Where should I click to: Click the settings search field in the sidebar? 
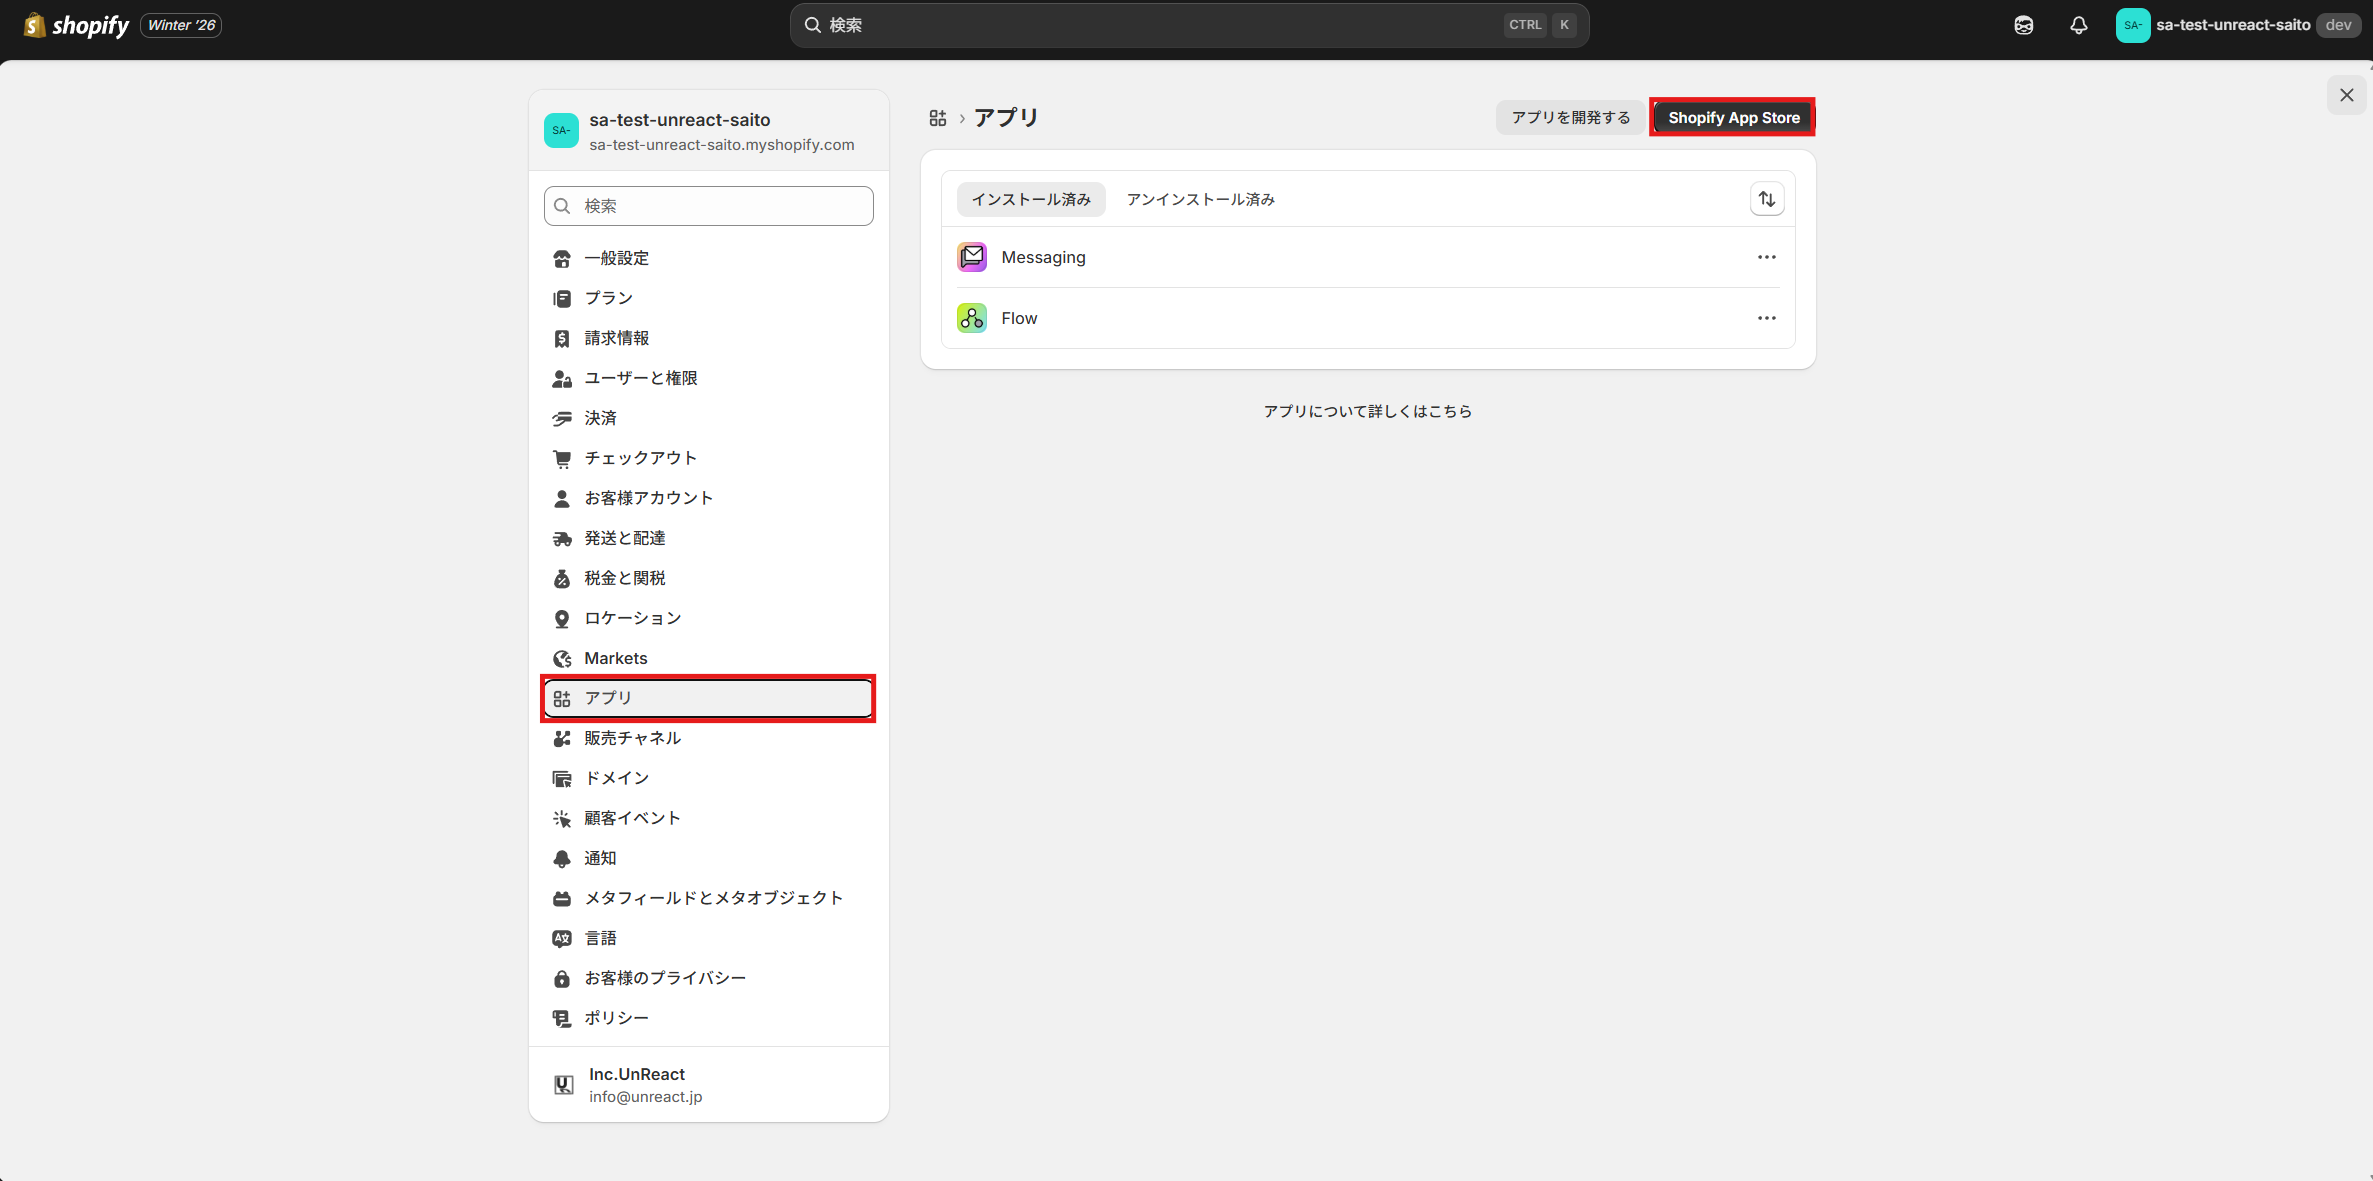(707, 205)
